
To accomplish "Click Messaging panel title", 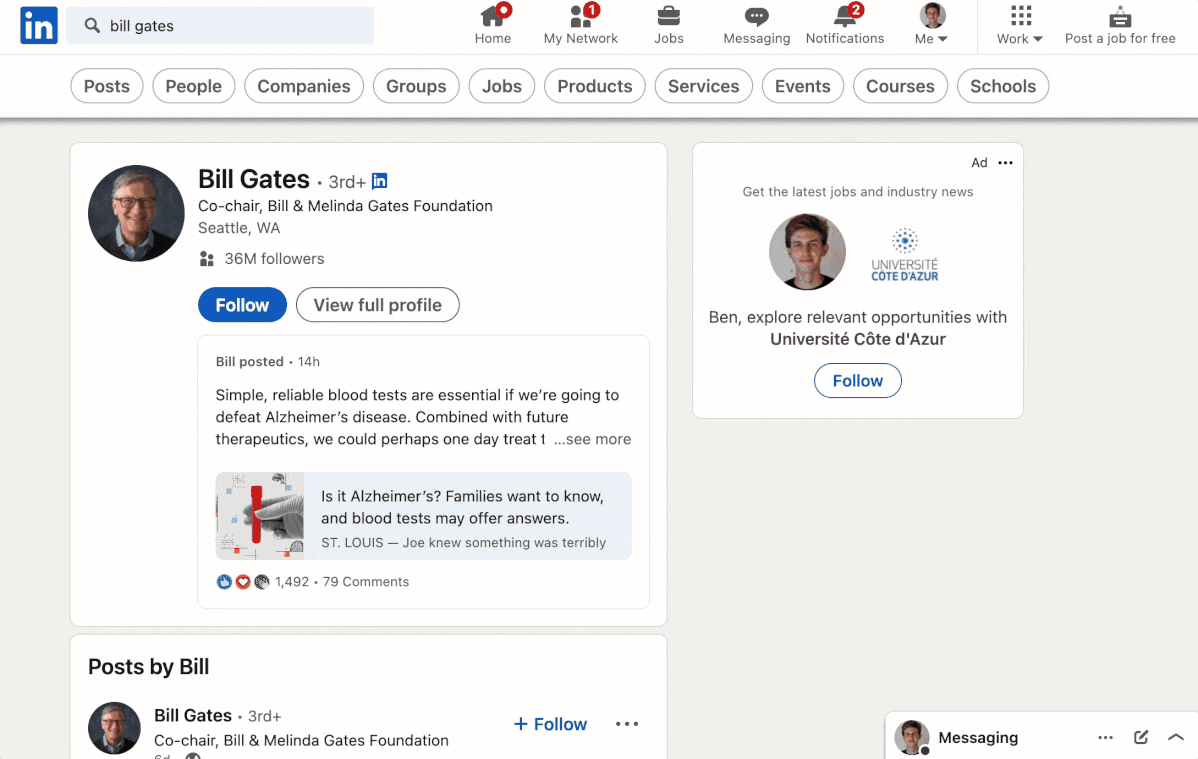I will [978, 738].
